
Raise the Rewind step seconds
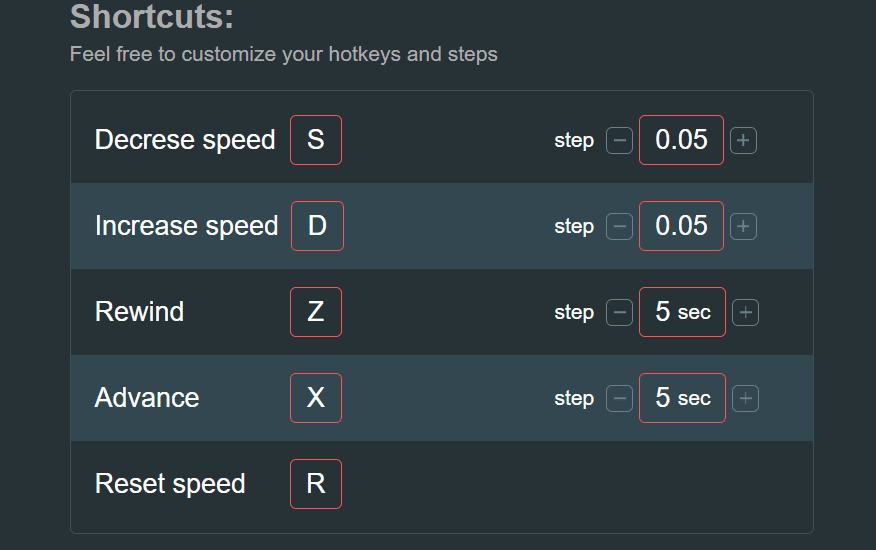tap(745, 313)
